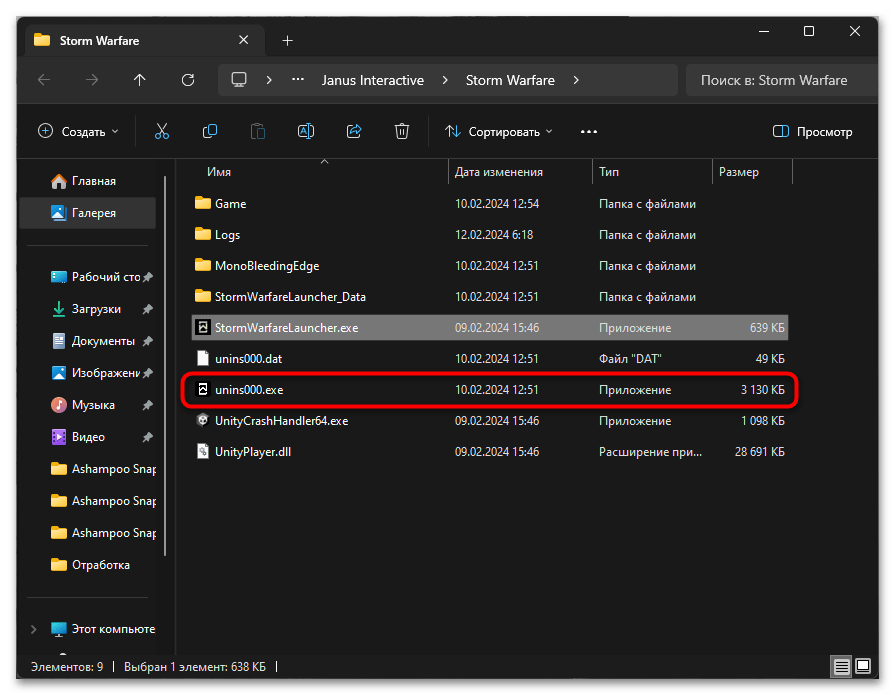Click the Share icon

point(354,132)
